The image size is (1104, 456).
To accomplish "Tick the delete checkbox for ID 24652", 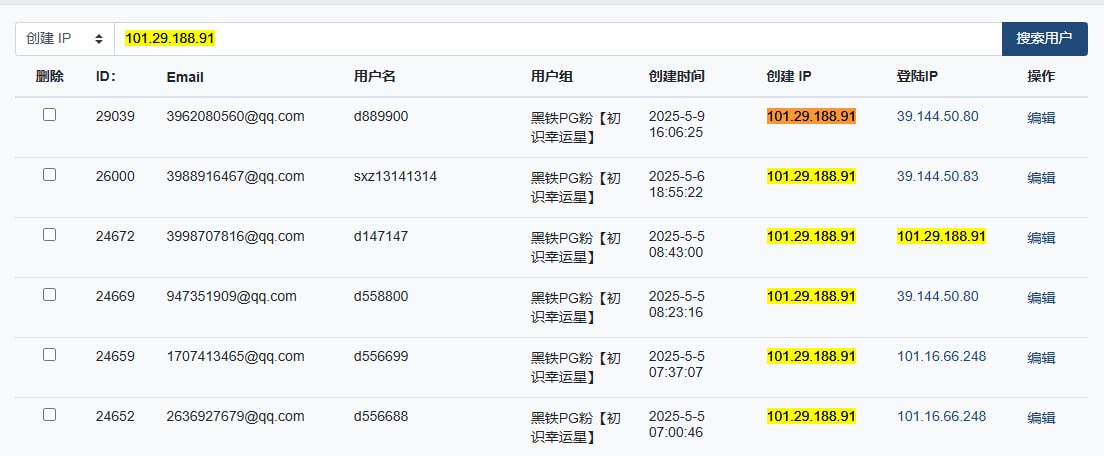I will [49, 414].
